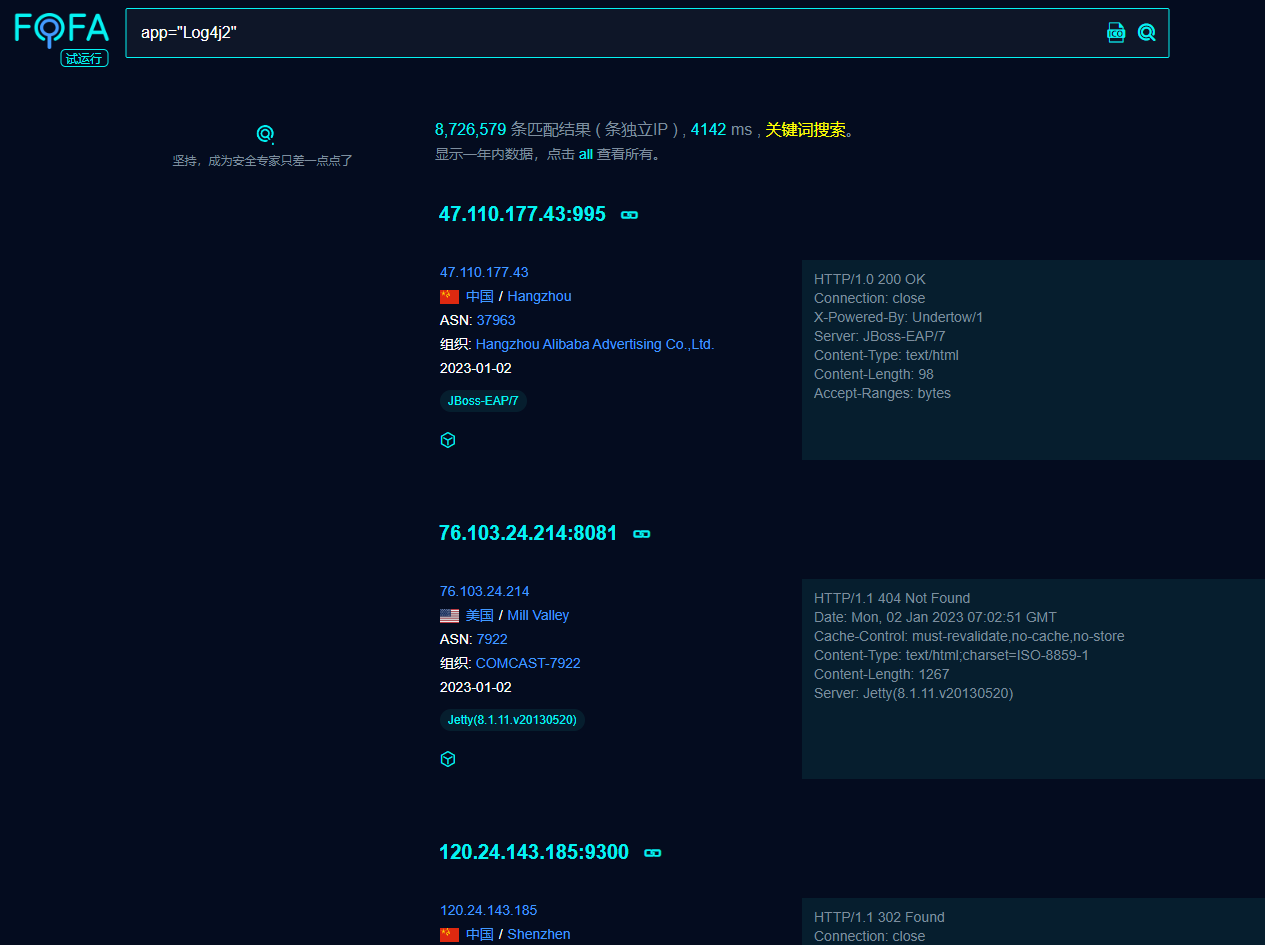Click the JBoss-EAP/7 tag
This screenshot has width=1265, height=945.
click(483, 401)
